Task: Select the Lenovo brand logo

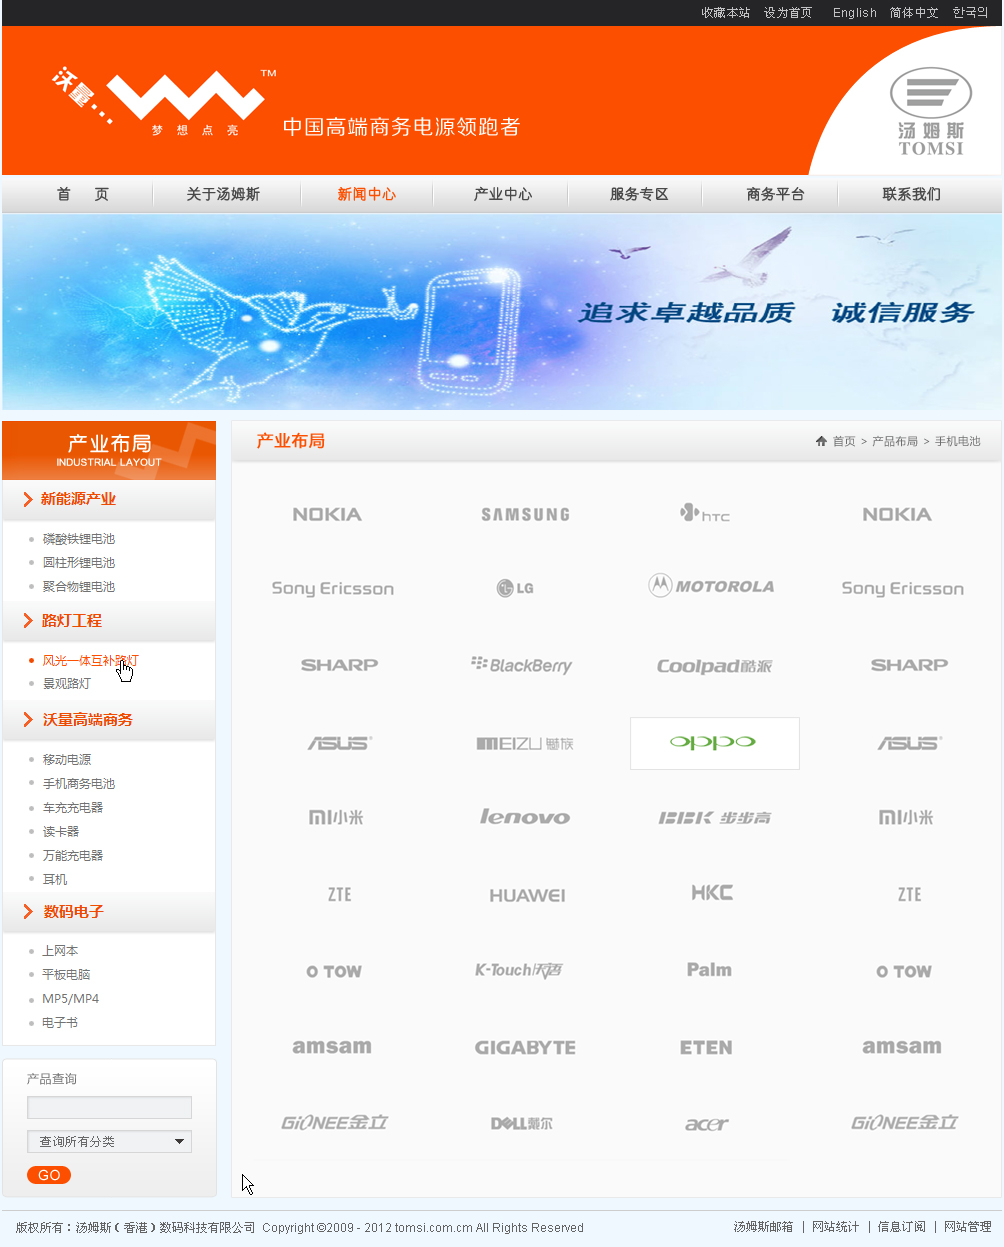Action: tap(525, 817)
